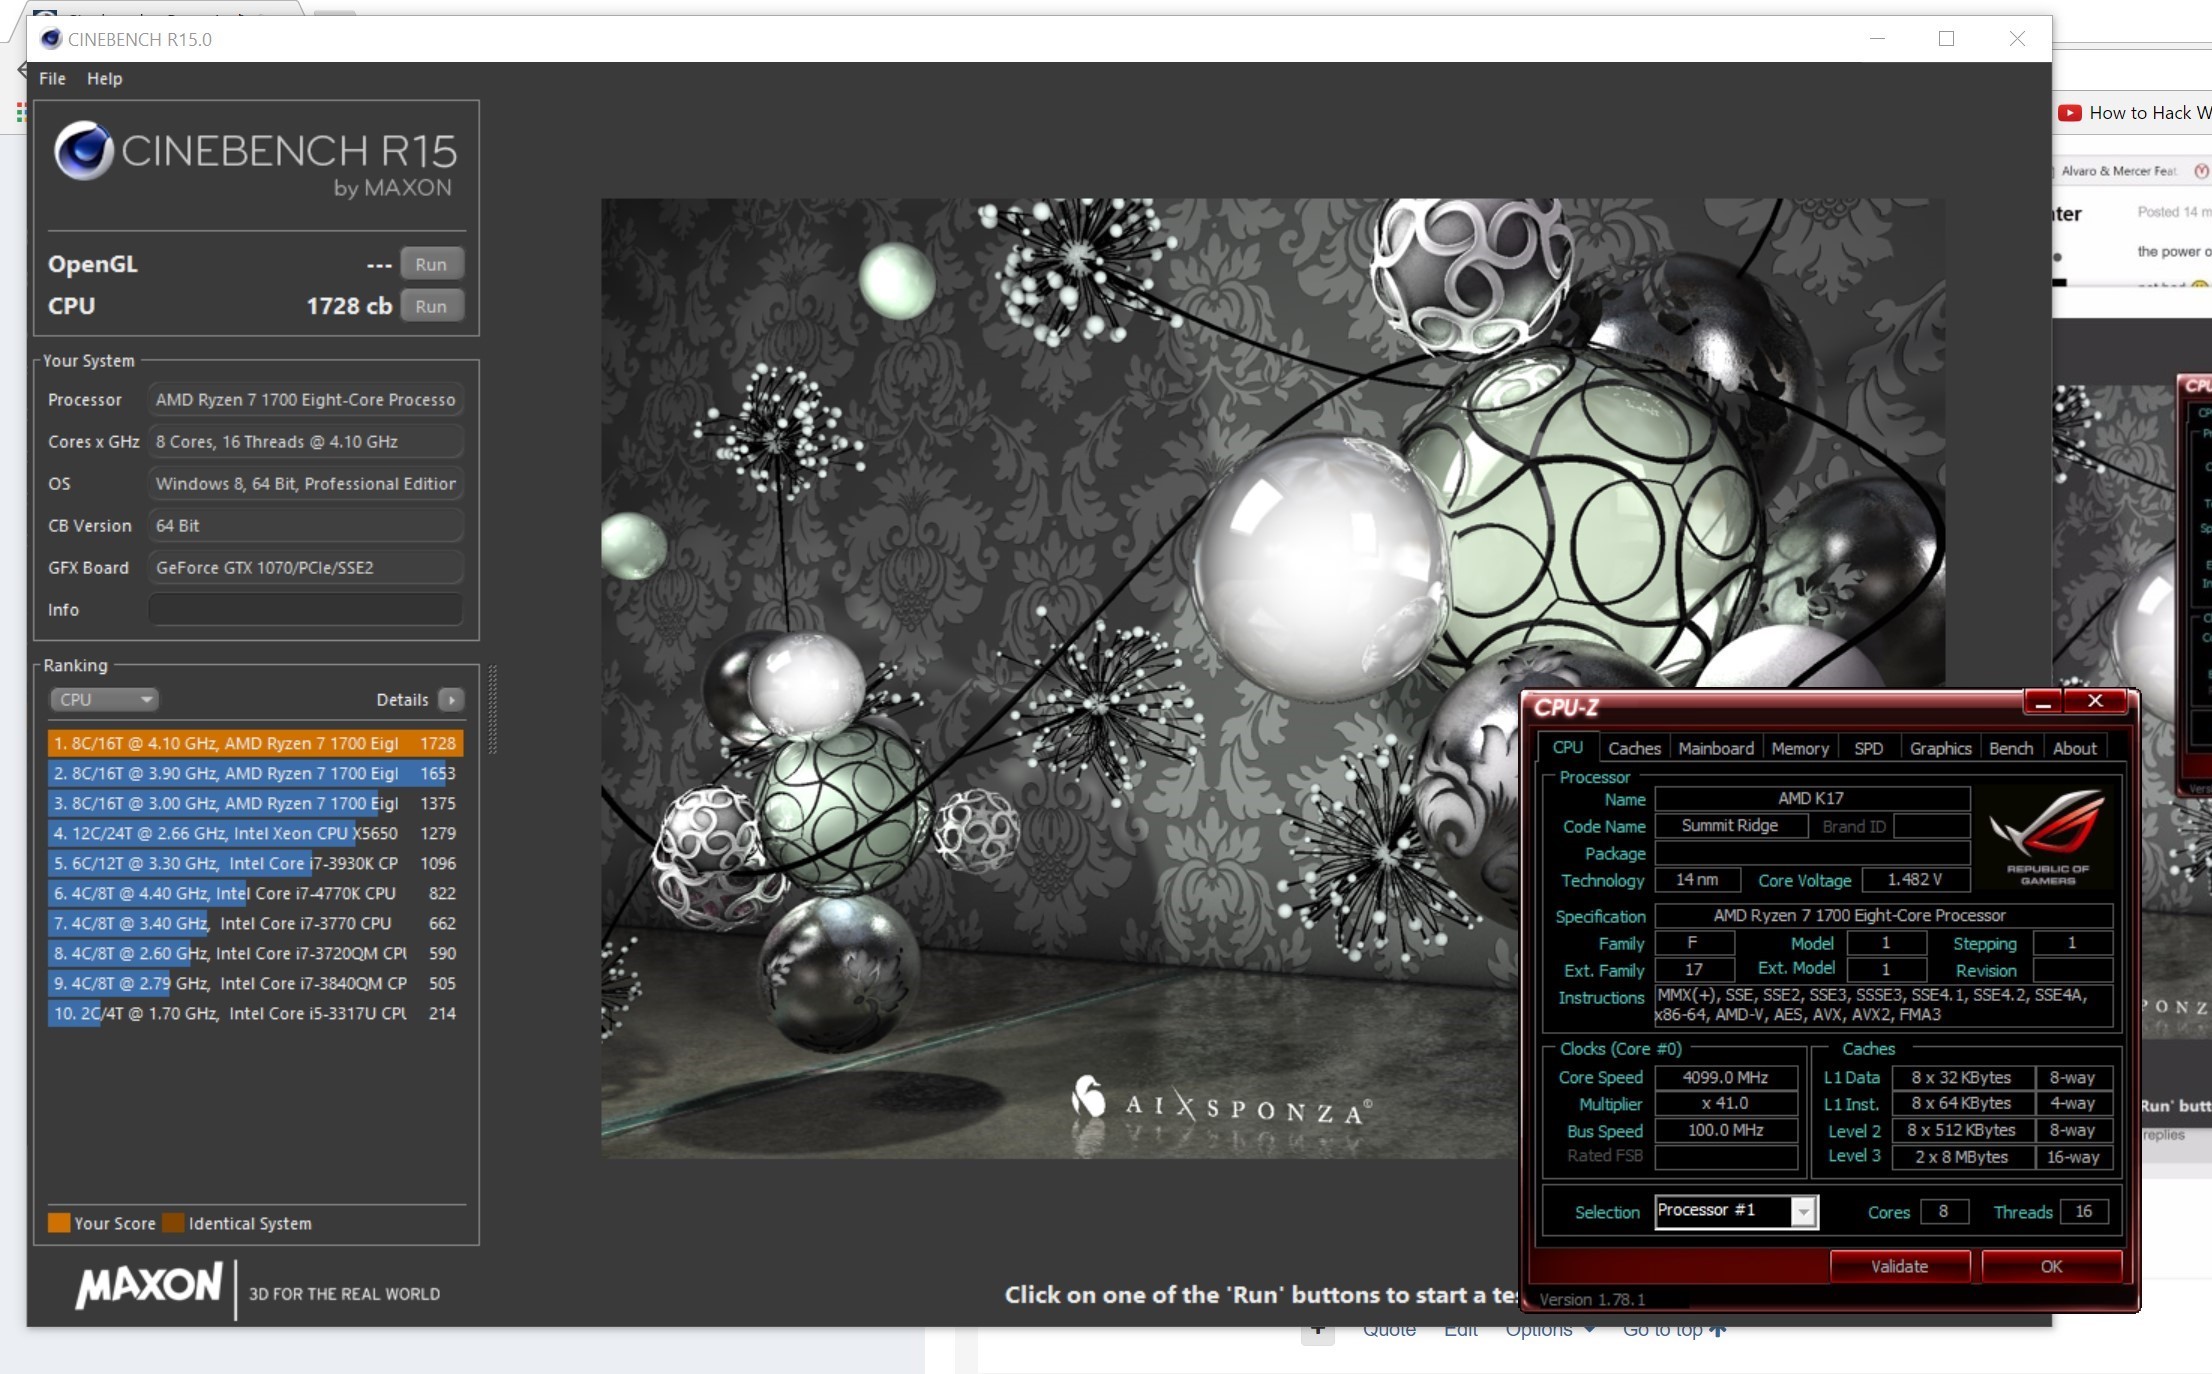Switch to the Memory tab in CPU-Z
The image size is (2212, 1374).
pos(1799,748)
